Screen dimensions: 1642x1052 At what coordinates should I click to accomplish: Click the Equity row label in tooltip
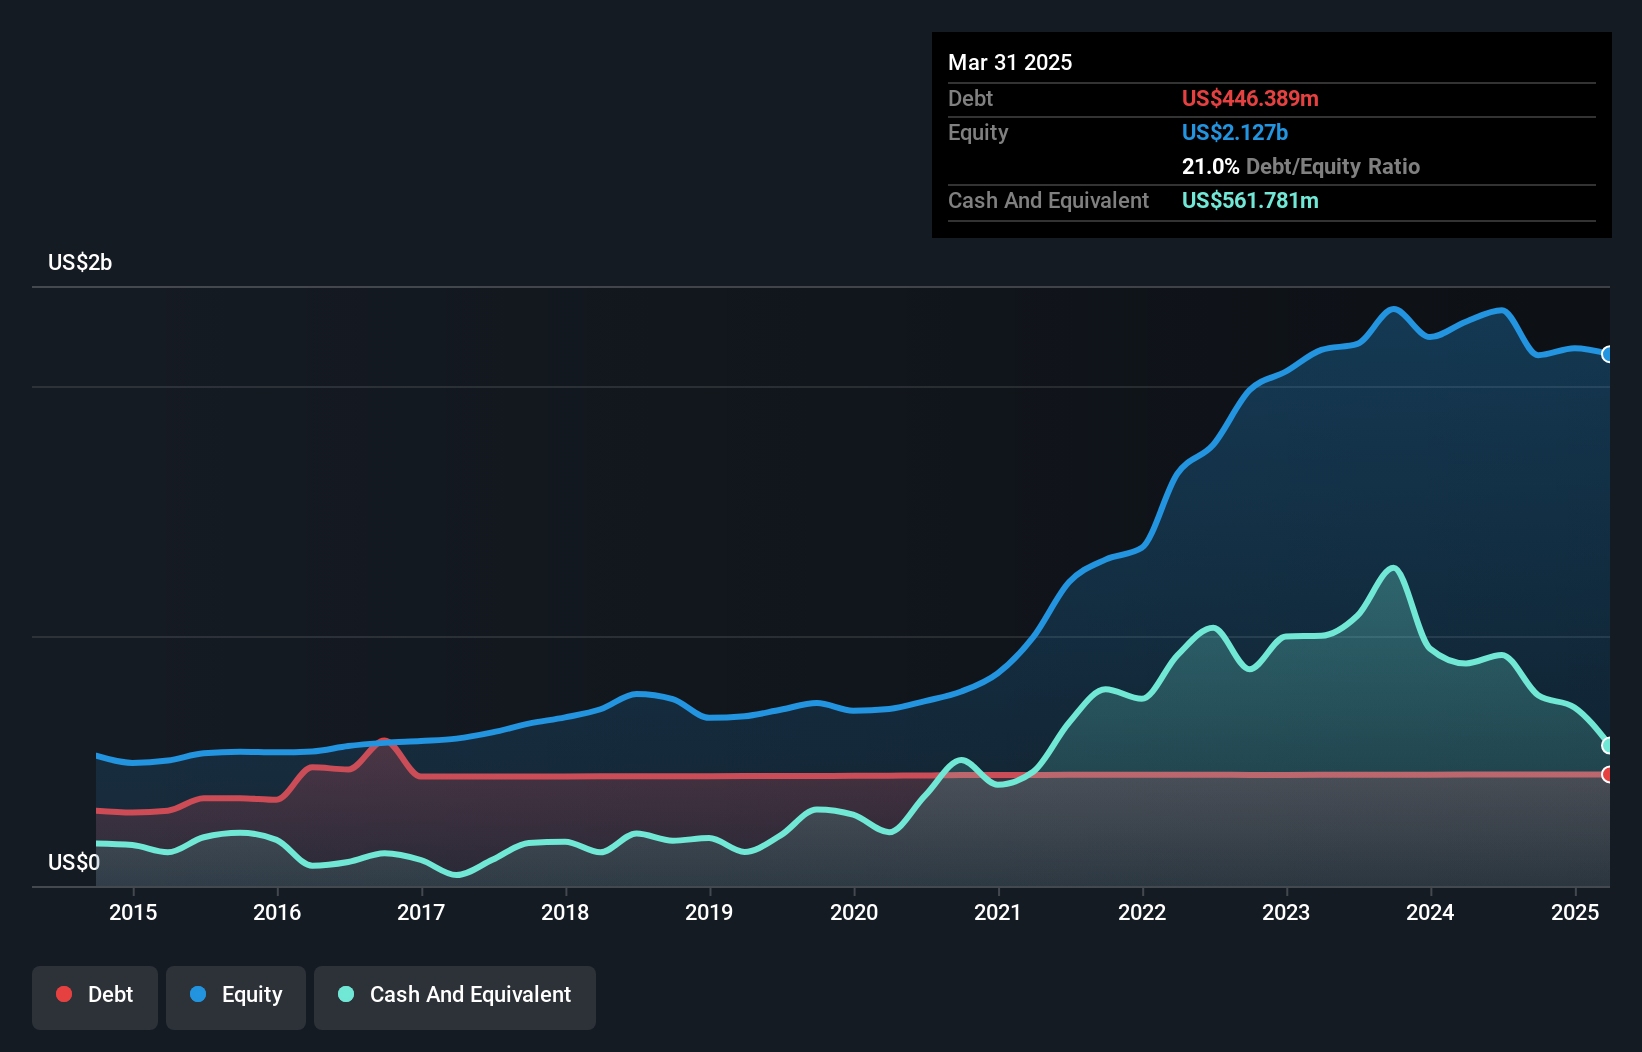tap(978, 132)
